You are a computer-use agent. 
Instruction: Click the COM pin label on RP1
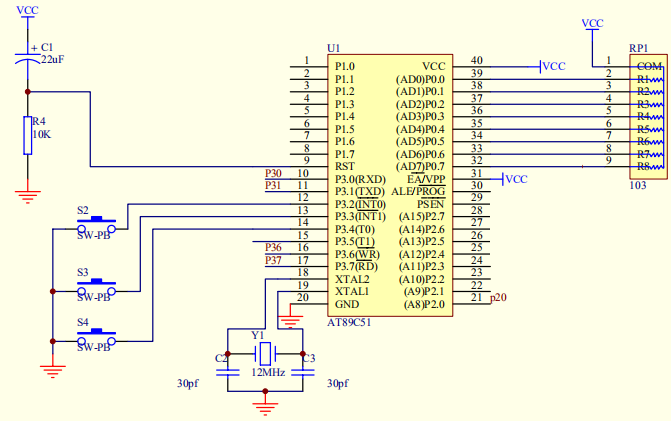point(649,66)
